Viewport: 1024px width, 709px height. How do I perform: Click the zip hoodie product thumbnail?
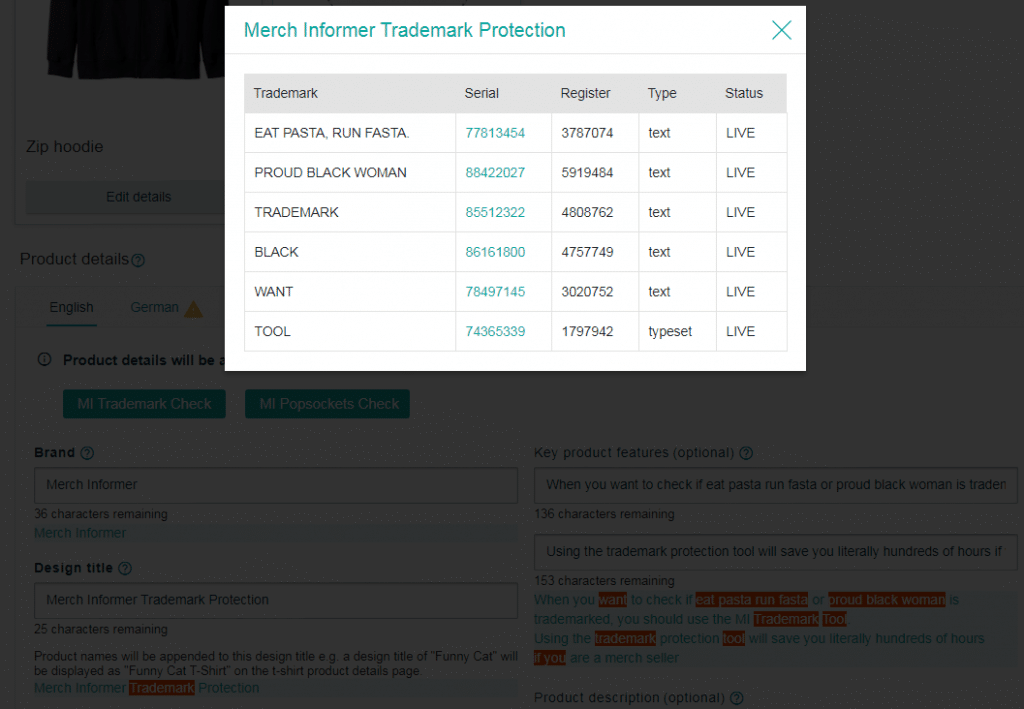[137, 39]
